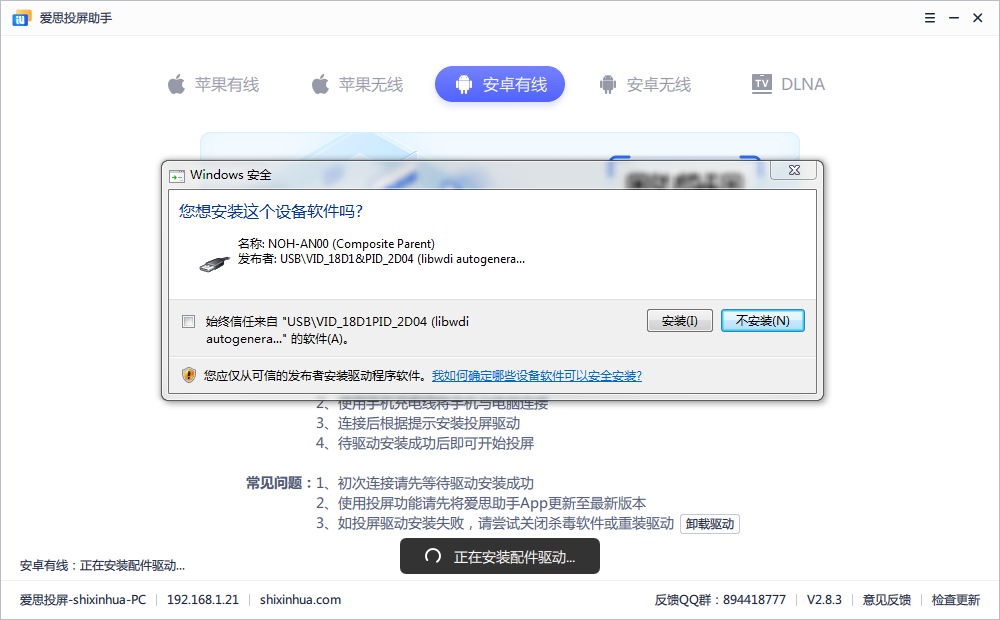Viewport: 1000px width, 620px height.
Task: Open the hamburger menu in title bar
Action: coord(930,18)
